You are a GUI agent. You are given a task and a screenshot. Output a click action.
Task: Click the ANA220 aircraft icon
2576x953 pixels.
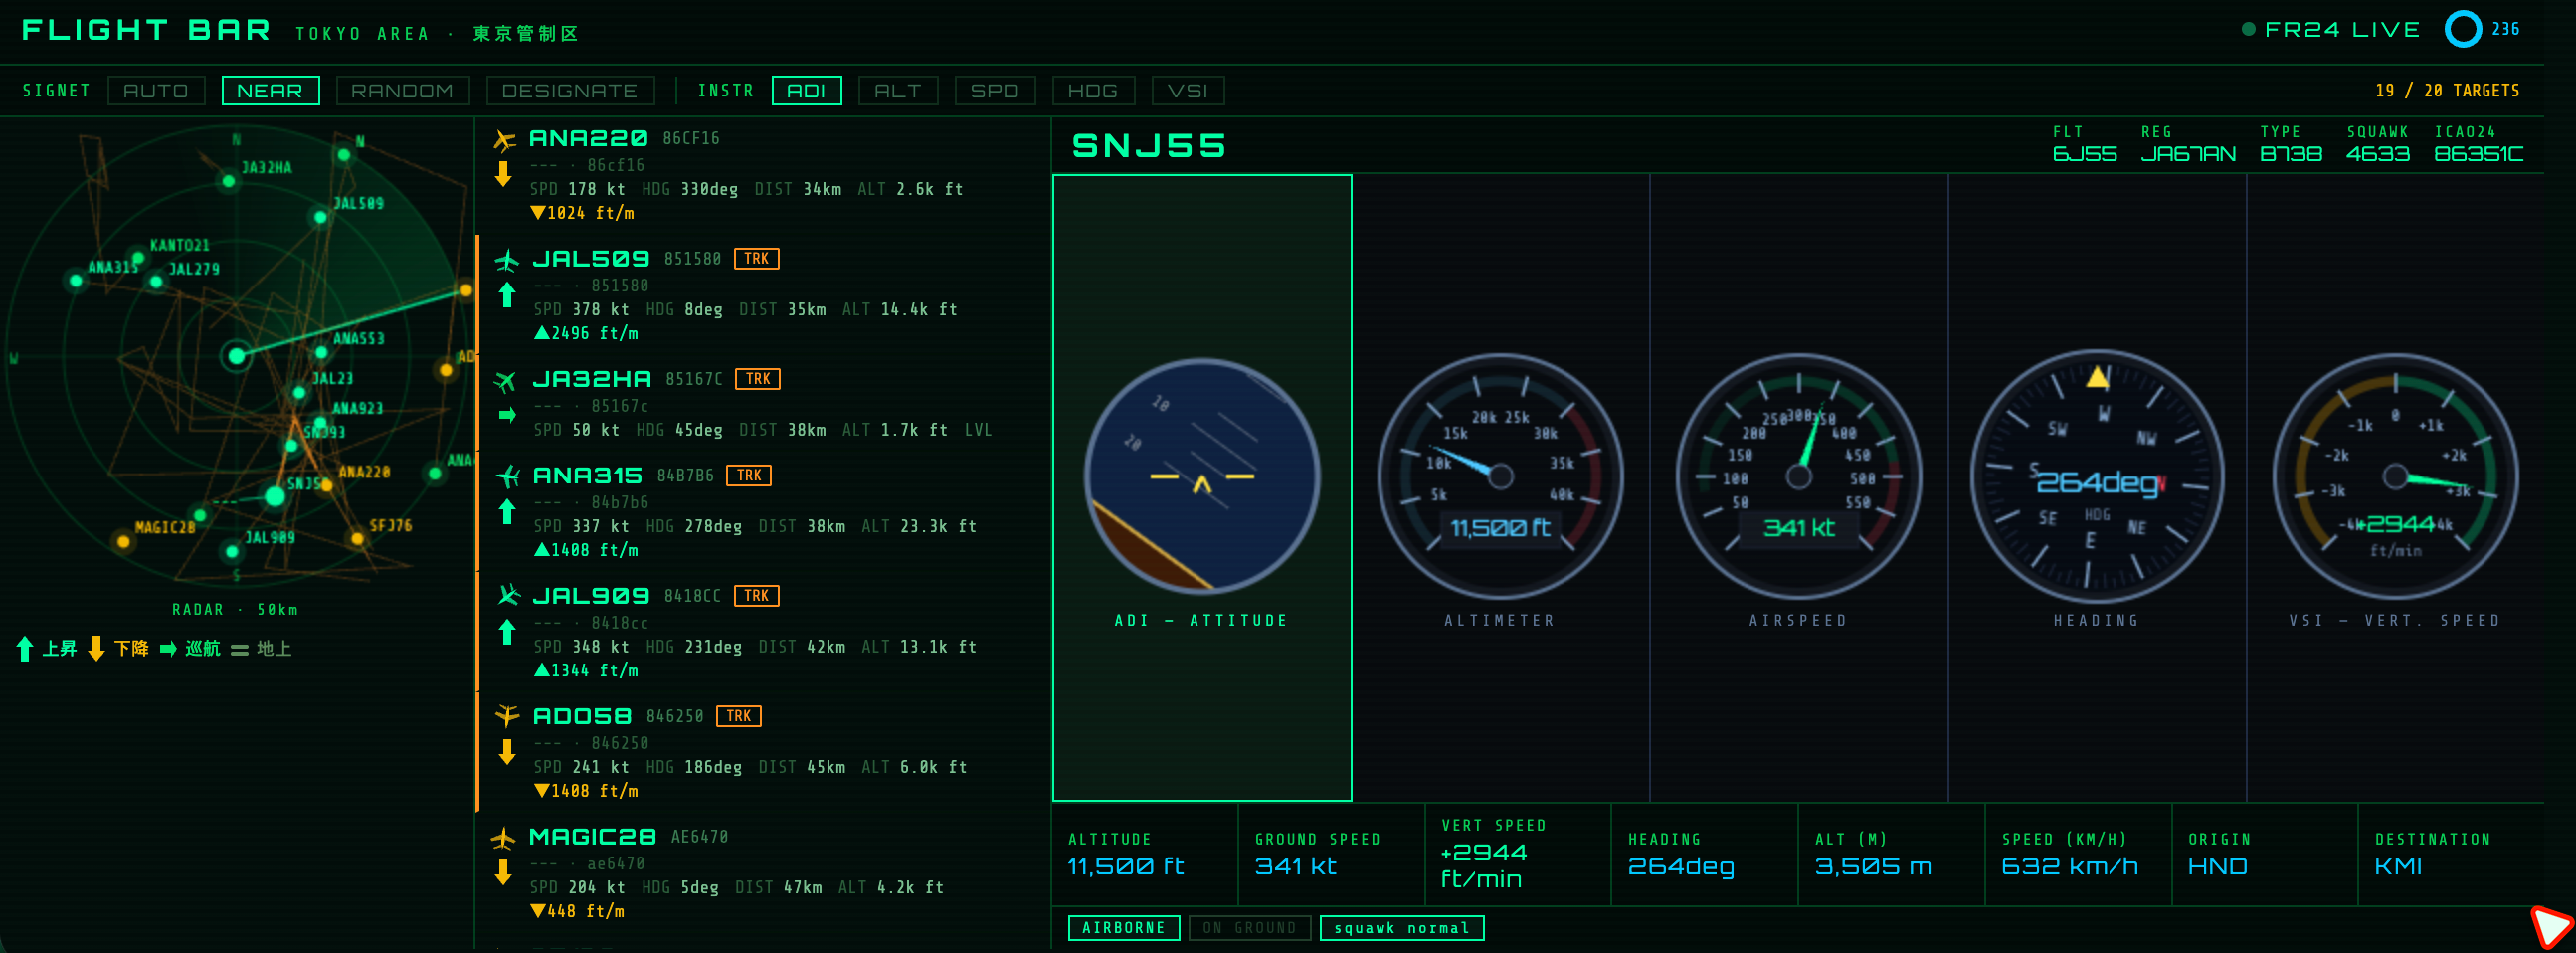pyautogui.click(x=504, y=140)
